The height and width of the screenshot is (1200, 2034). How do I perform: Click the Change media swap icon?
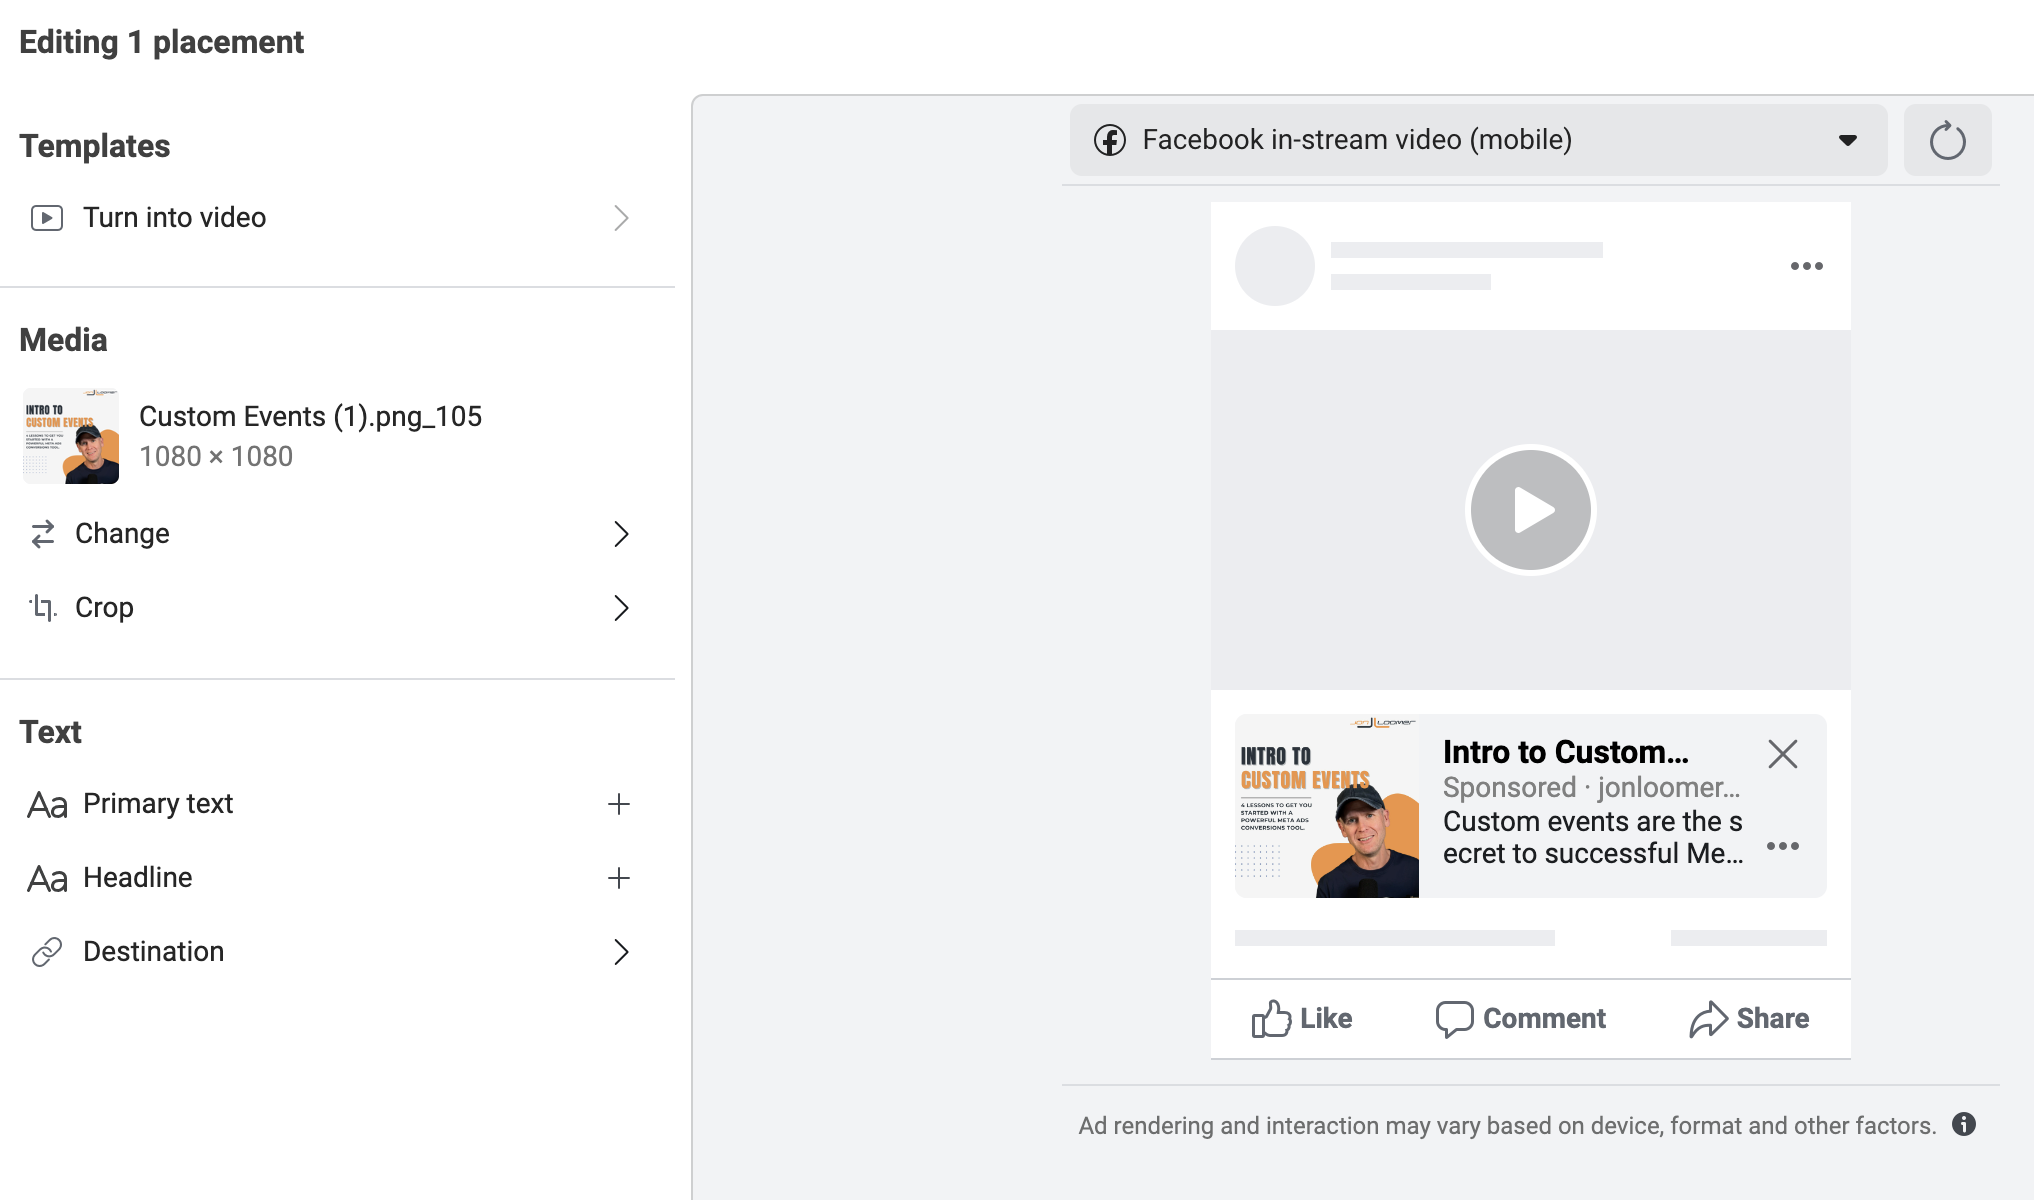(43, 533)
